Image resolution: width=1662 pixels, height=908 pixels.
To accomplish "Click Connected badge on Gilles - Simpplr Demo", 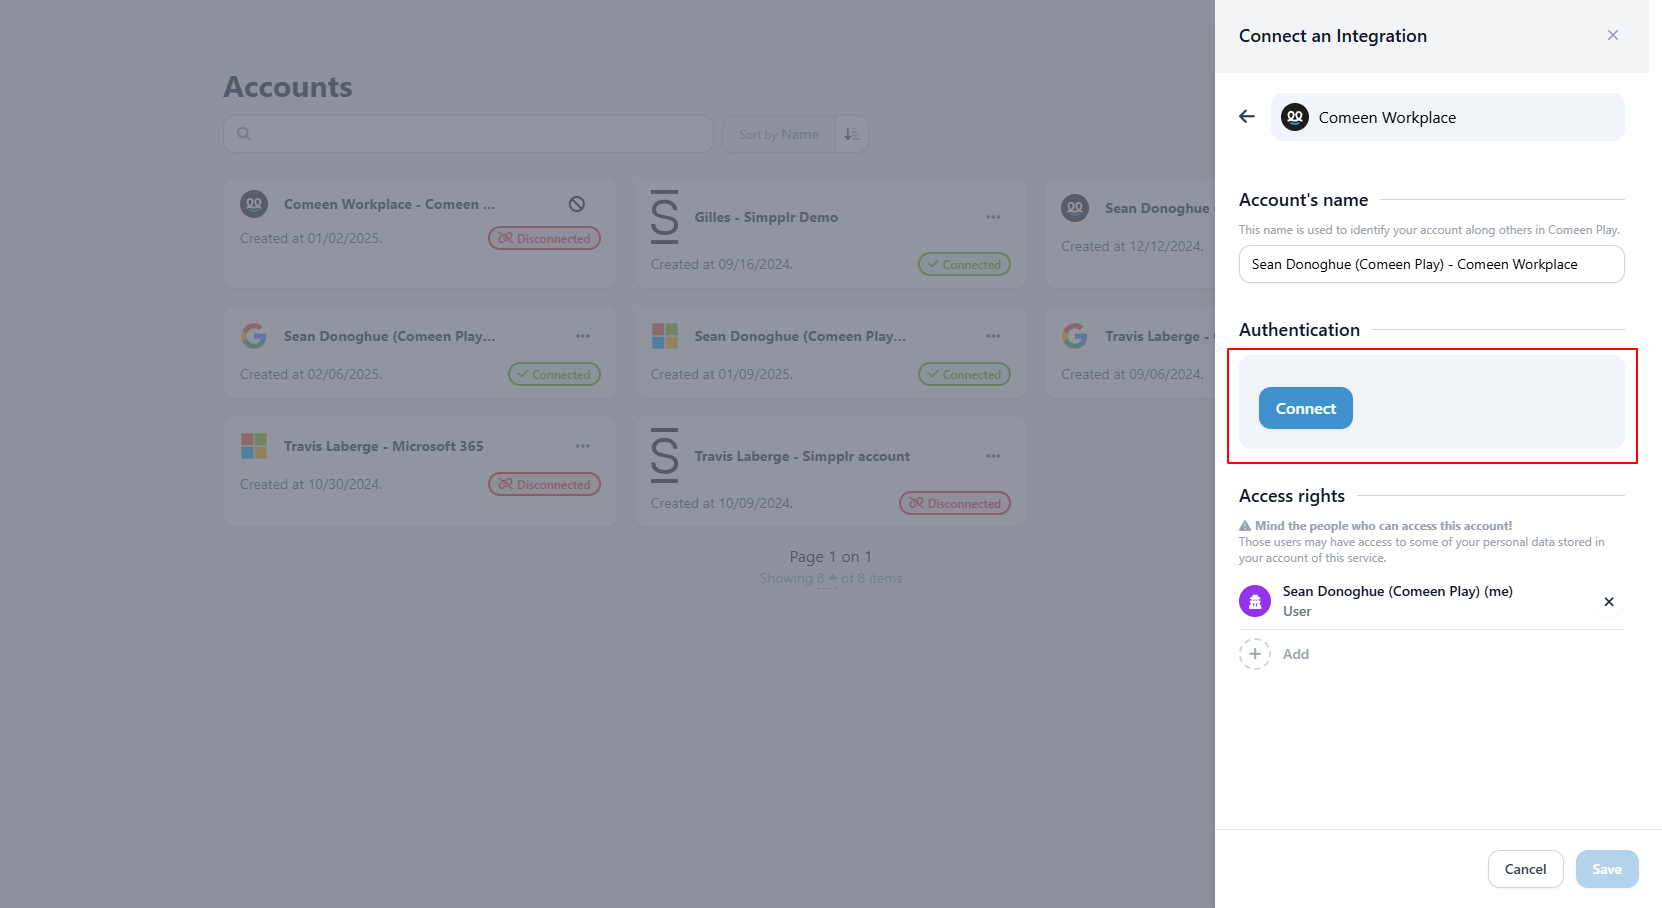I will pyautogui.click(x=964, y=264).
